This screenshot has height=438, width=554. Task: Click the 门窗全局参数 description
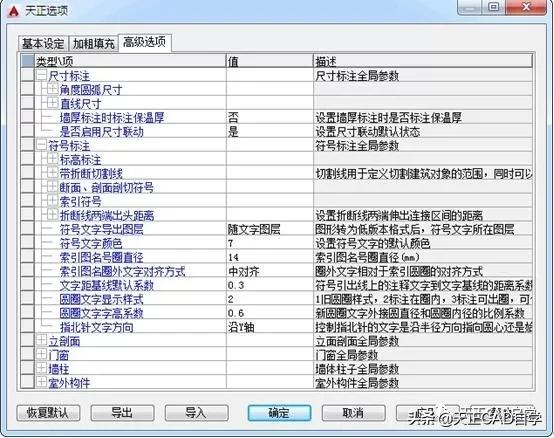tap(347, 355)
